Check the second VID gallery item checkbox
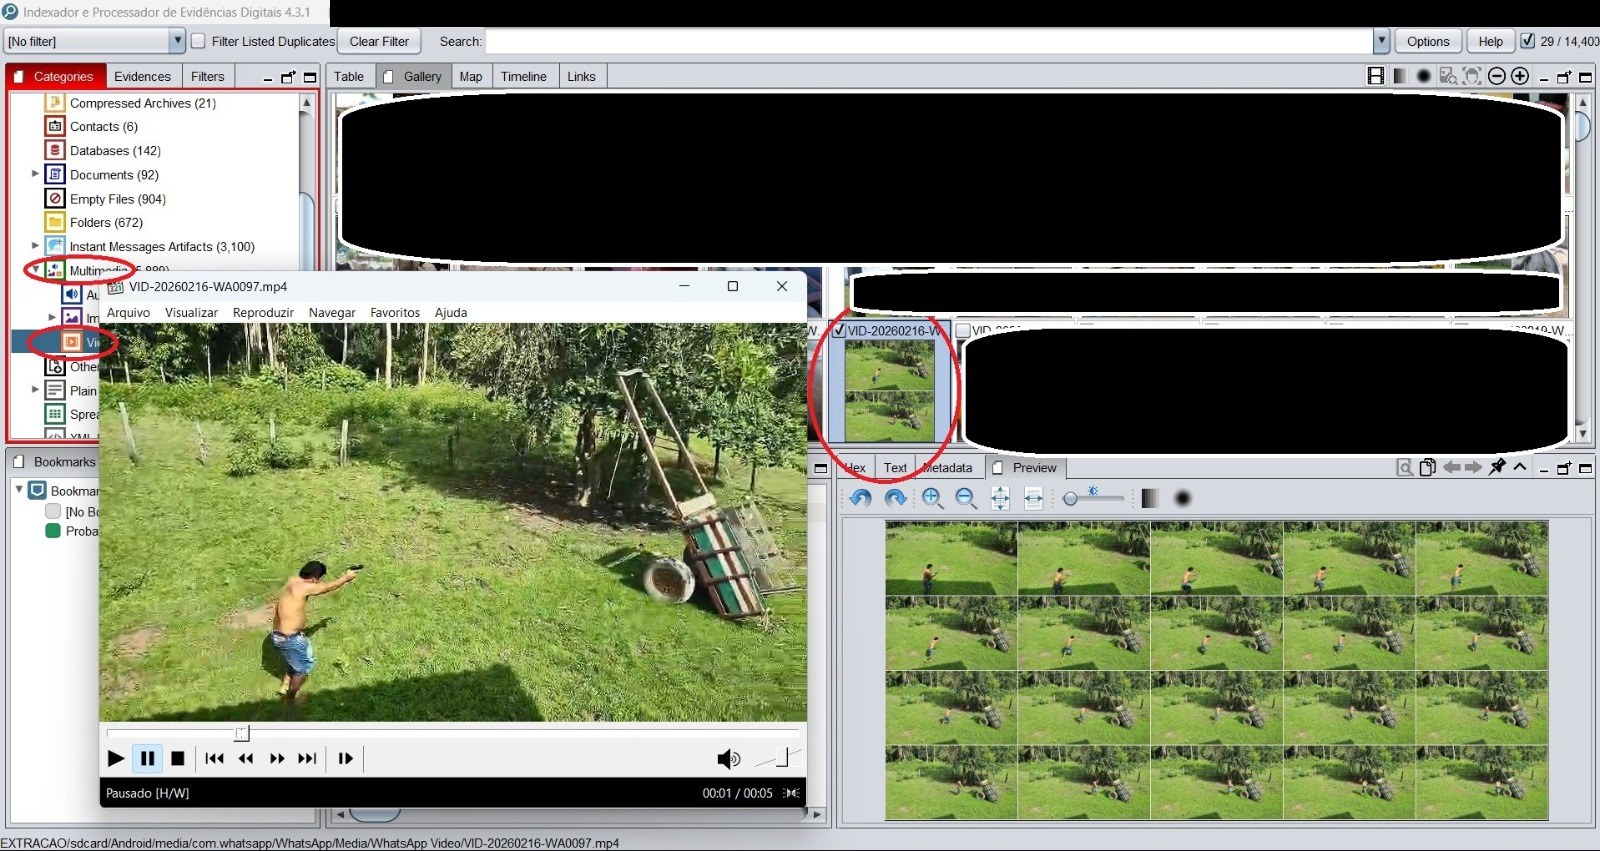Screen dimensions: 1600x851 tap(963, 330)
